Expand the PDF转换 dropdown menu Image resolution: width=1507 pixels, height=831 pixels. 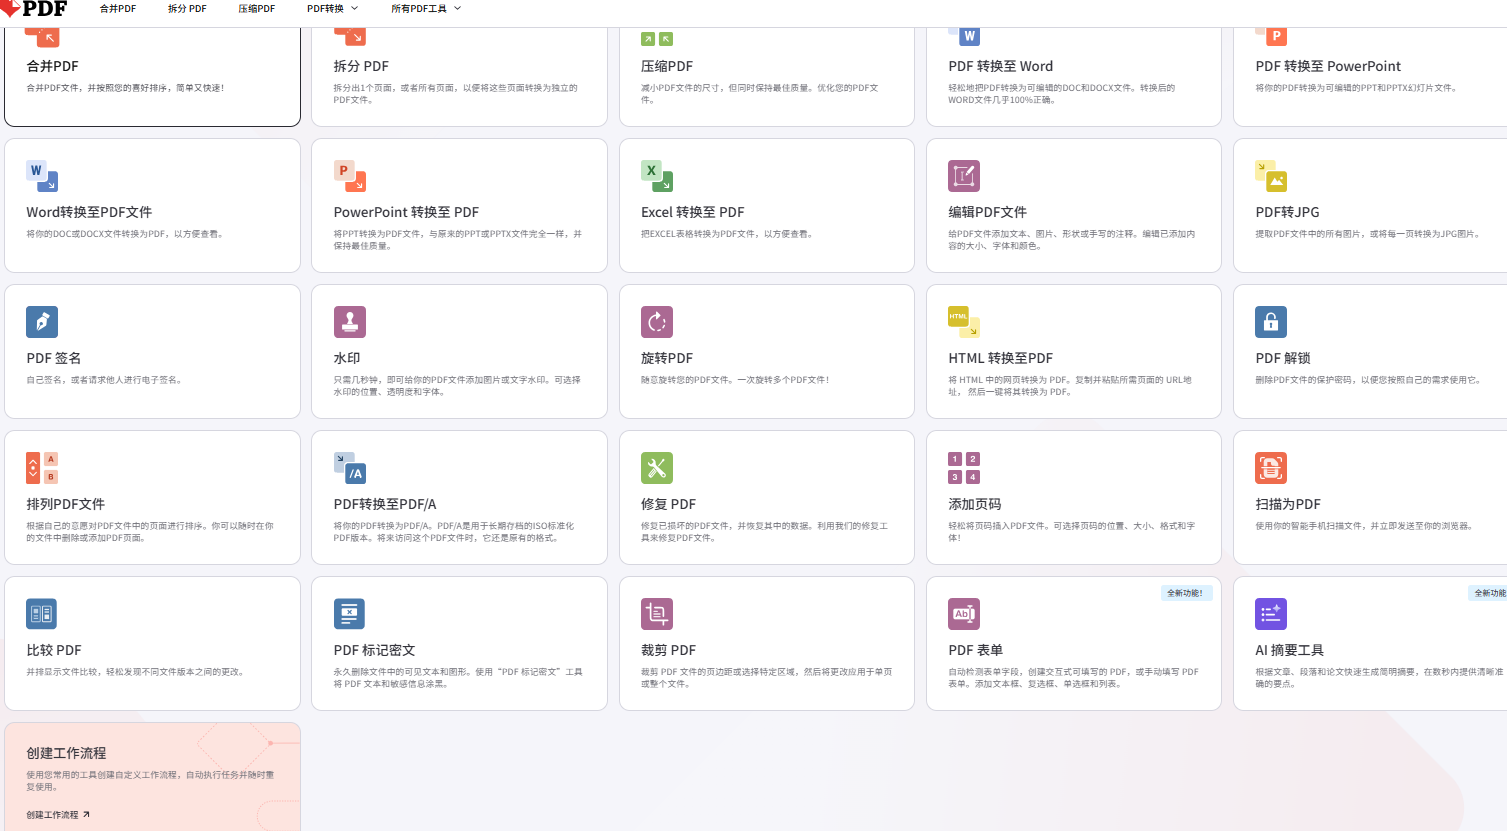(x=332, y=8)
